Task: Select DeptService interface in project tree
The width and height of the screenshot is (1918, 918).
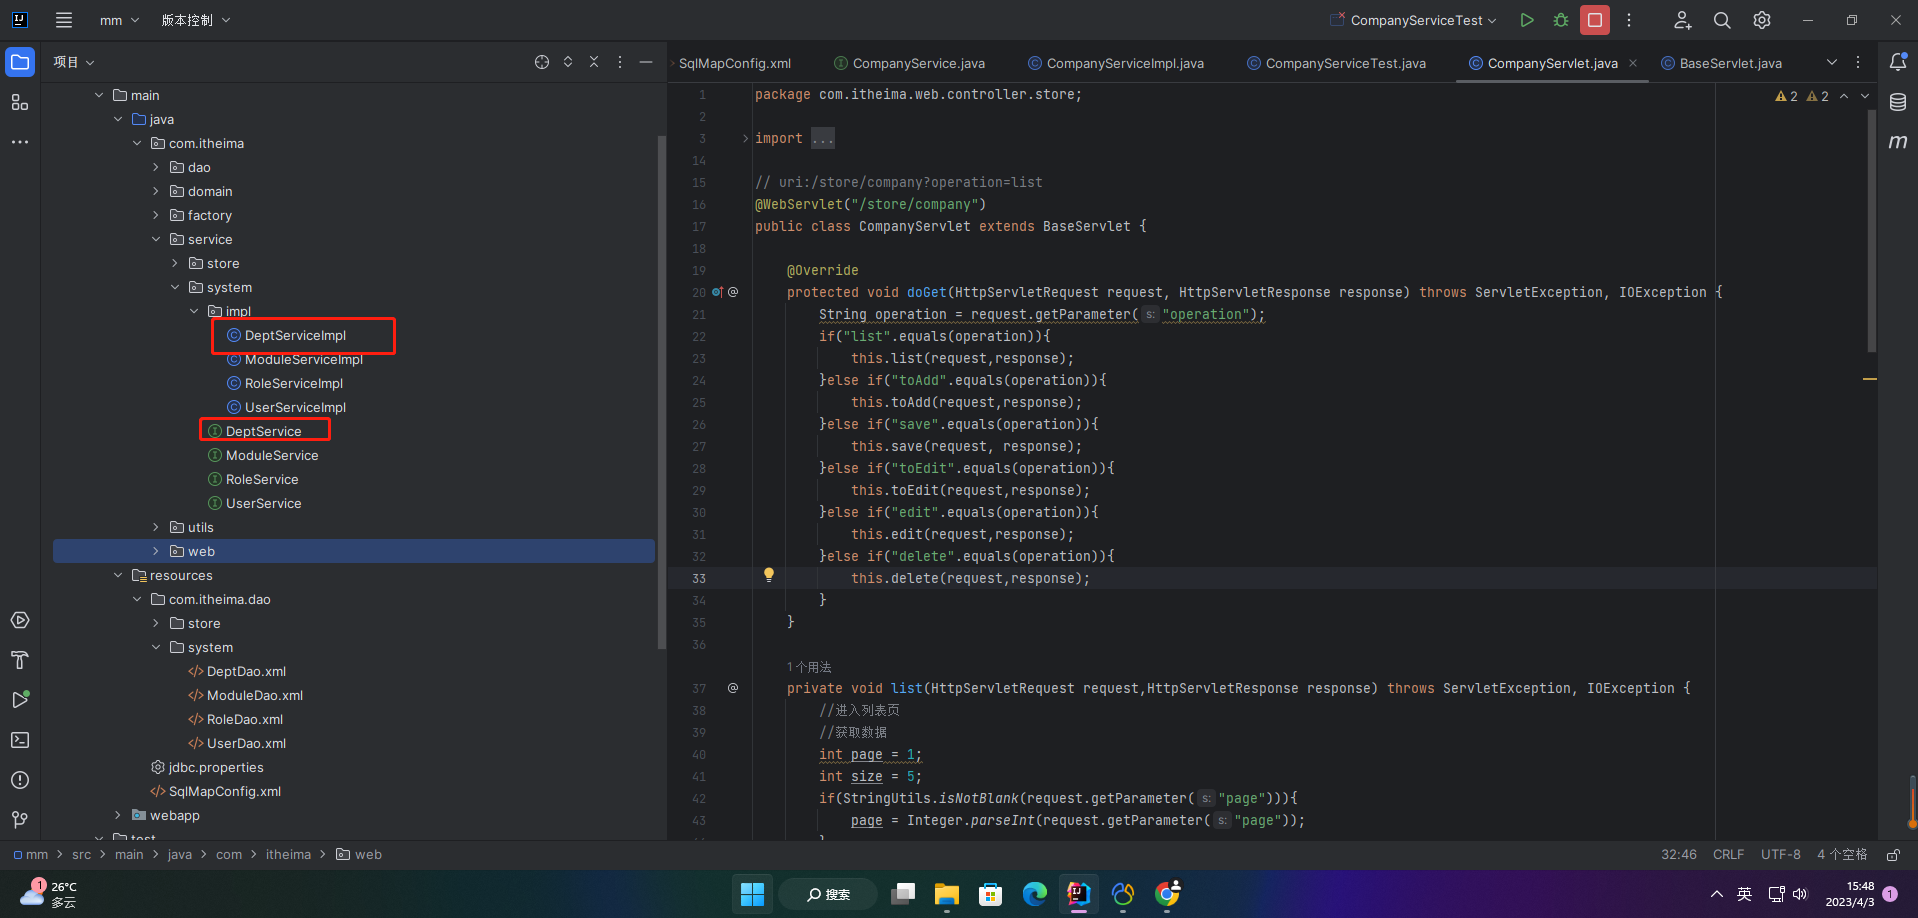Action: click(x=264, y=431)
